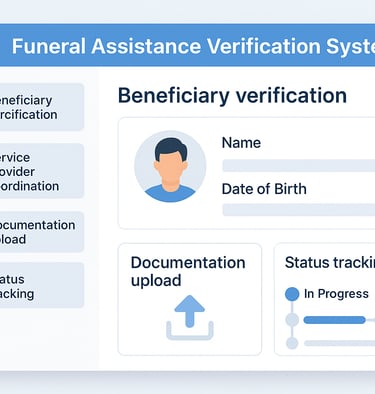Click the bottom grey status step dot
375x394 pixels.
(292, 343)
